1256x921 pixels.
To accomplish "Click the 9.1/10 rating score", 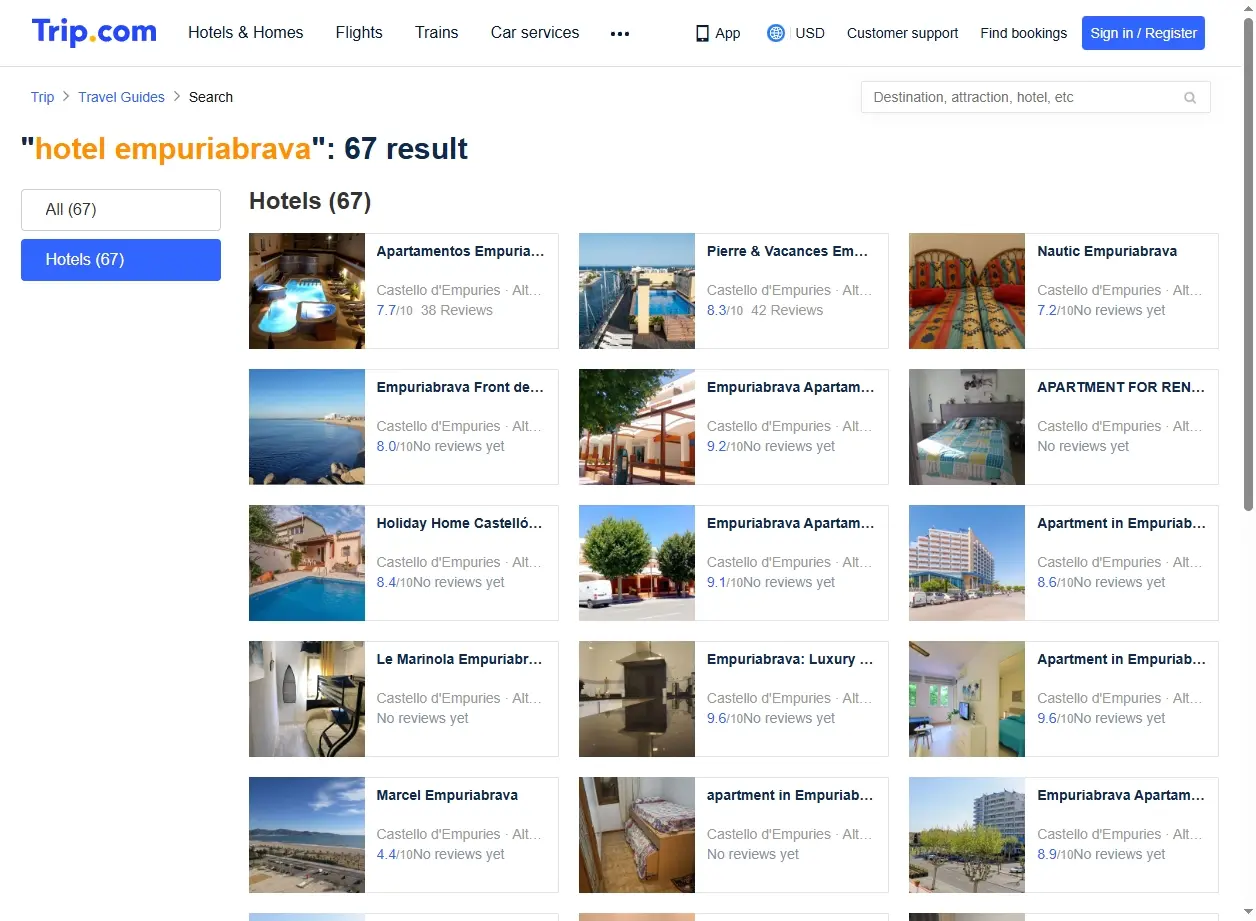I will (x=725, y=582).
